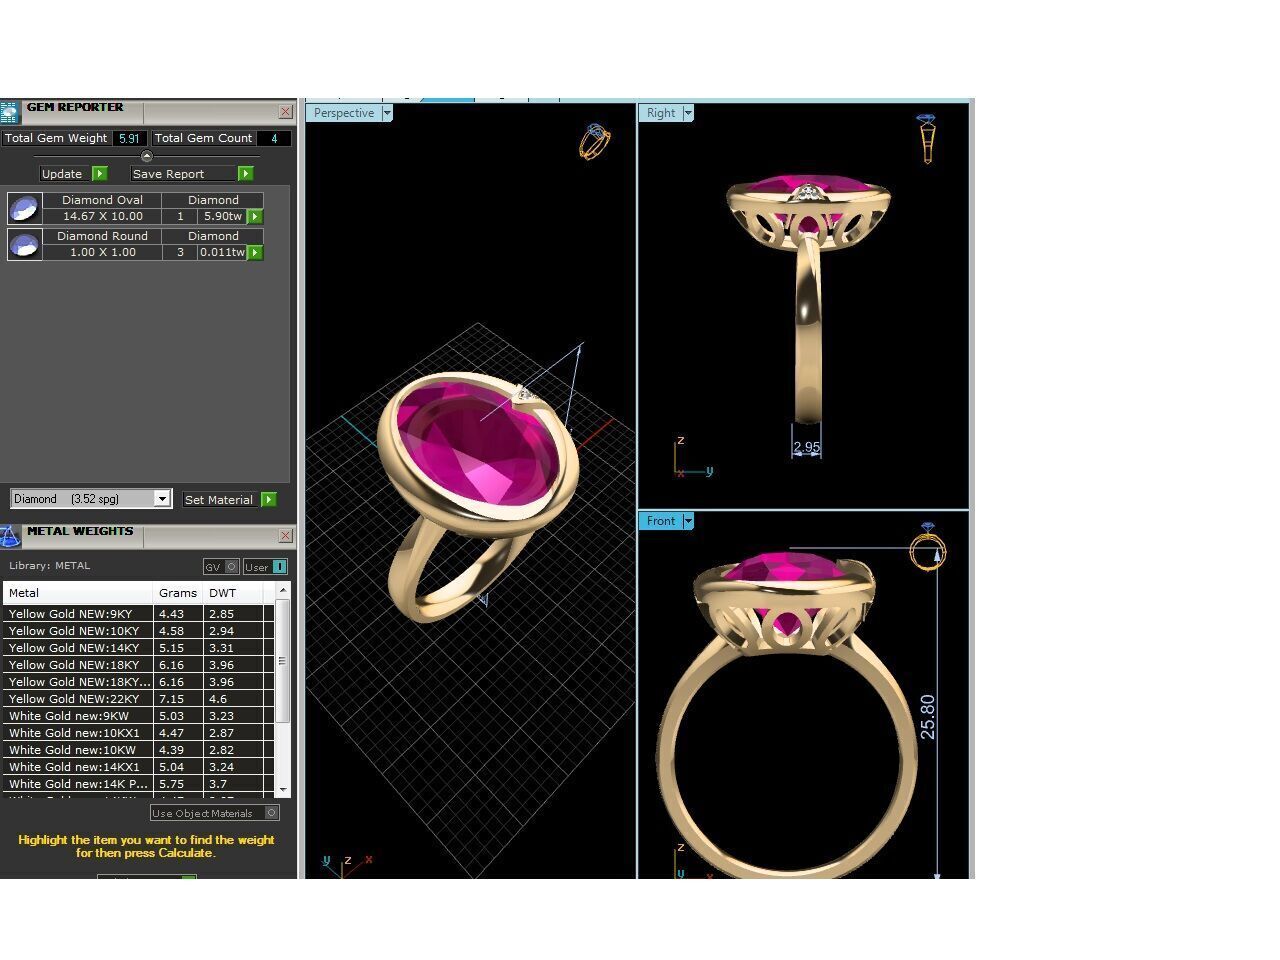
Task: Select the Yellow Gold NEW:22KY row
Action: pos(138,699)
